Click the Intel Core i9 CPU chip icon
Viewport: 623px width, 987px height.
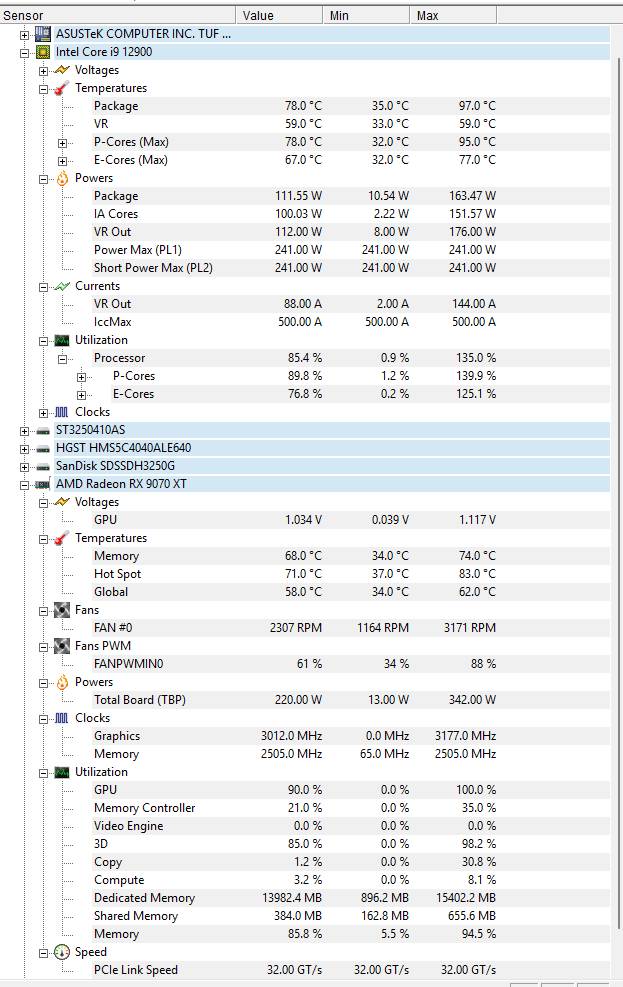[x=43, y=52]
